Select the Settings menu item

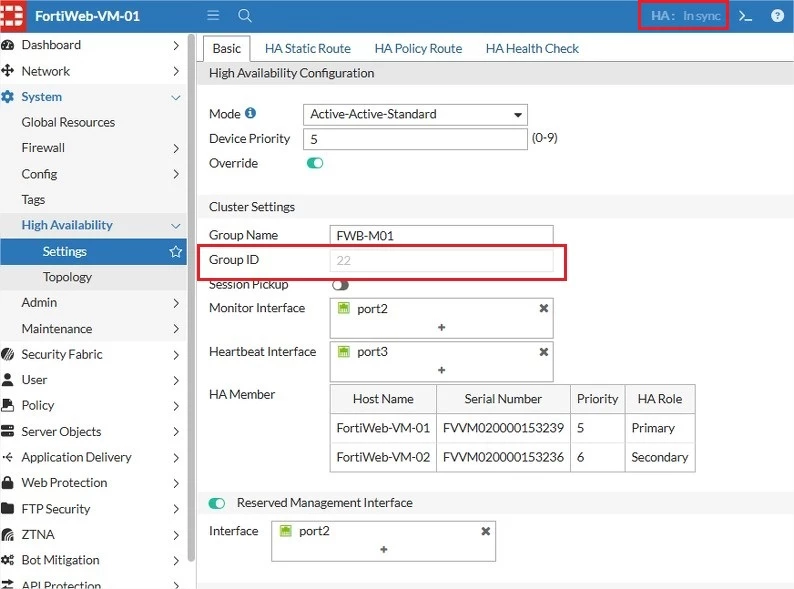[x=93, y=251]
